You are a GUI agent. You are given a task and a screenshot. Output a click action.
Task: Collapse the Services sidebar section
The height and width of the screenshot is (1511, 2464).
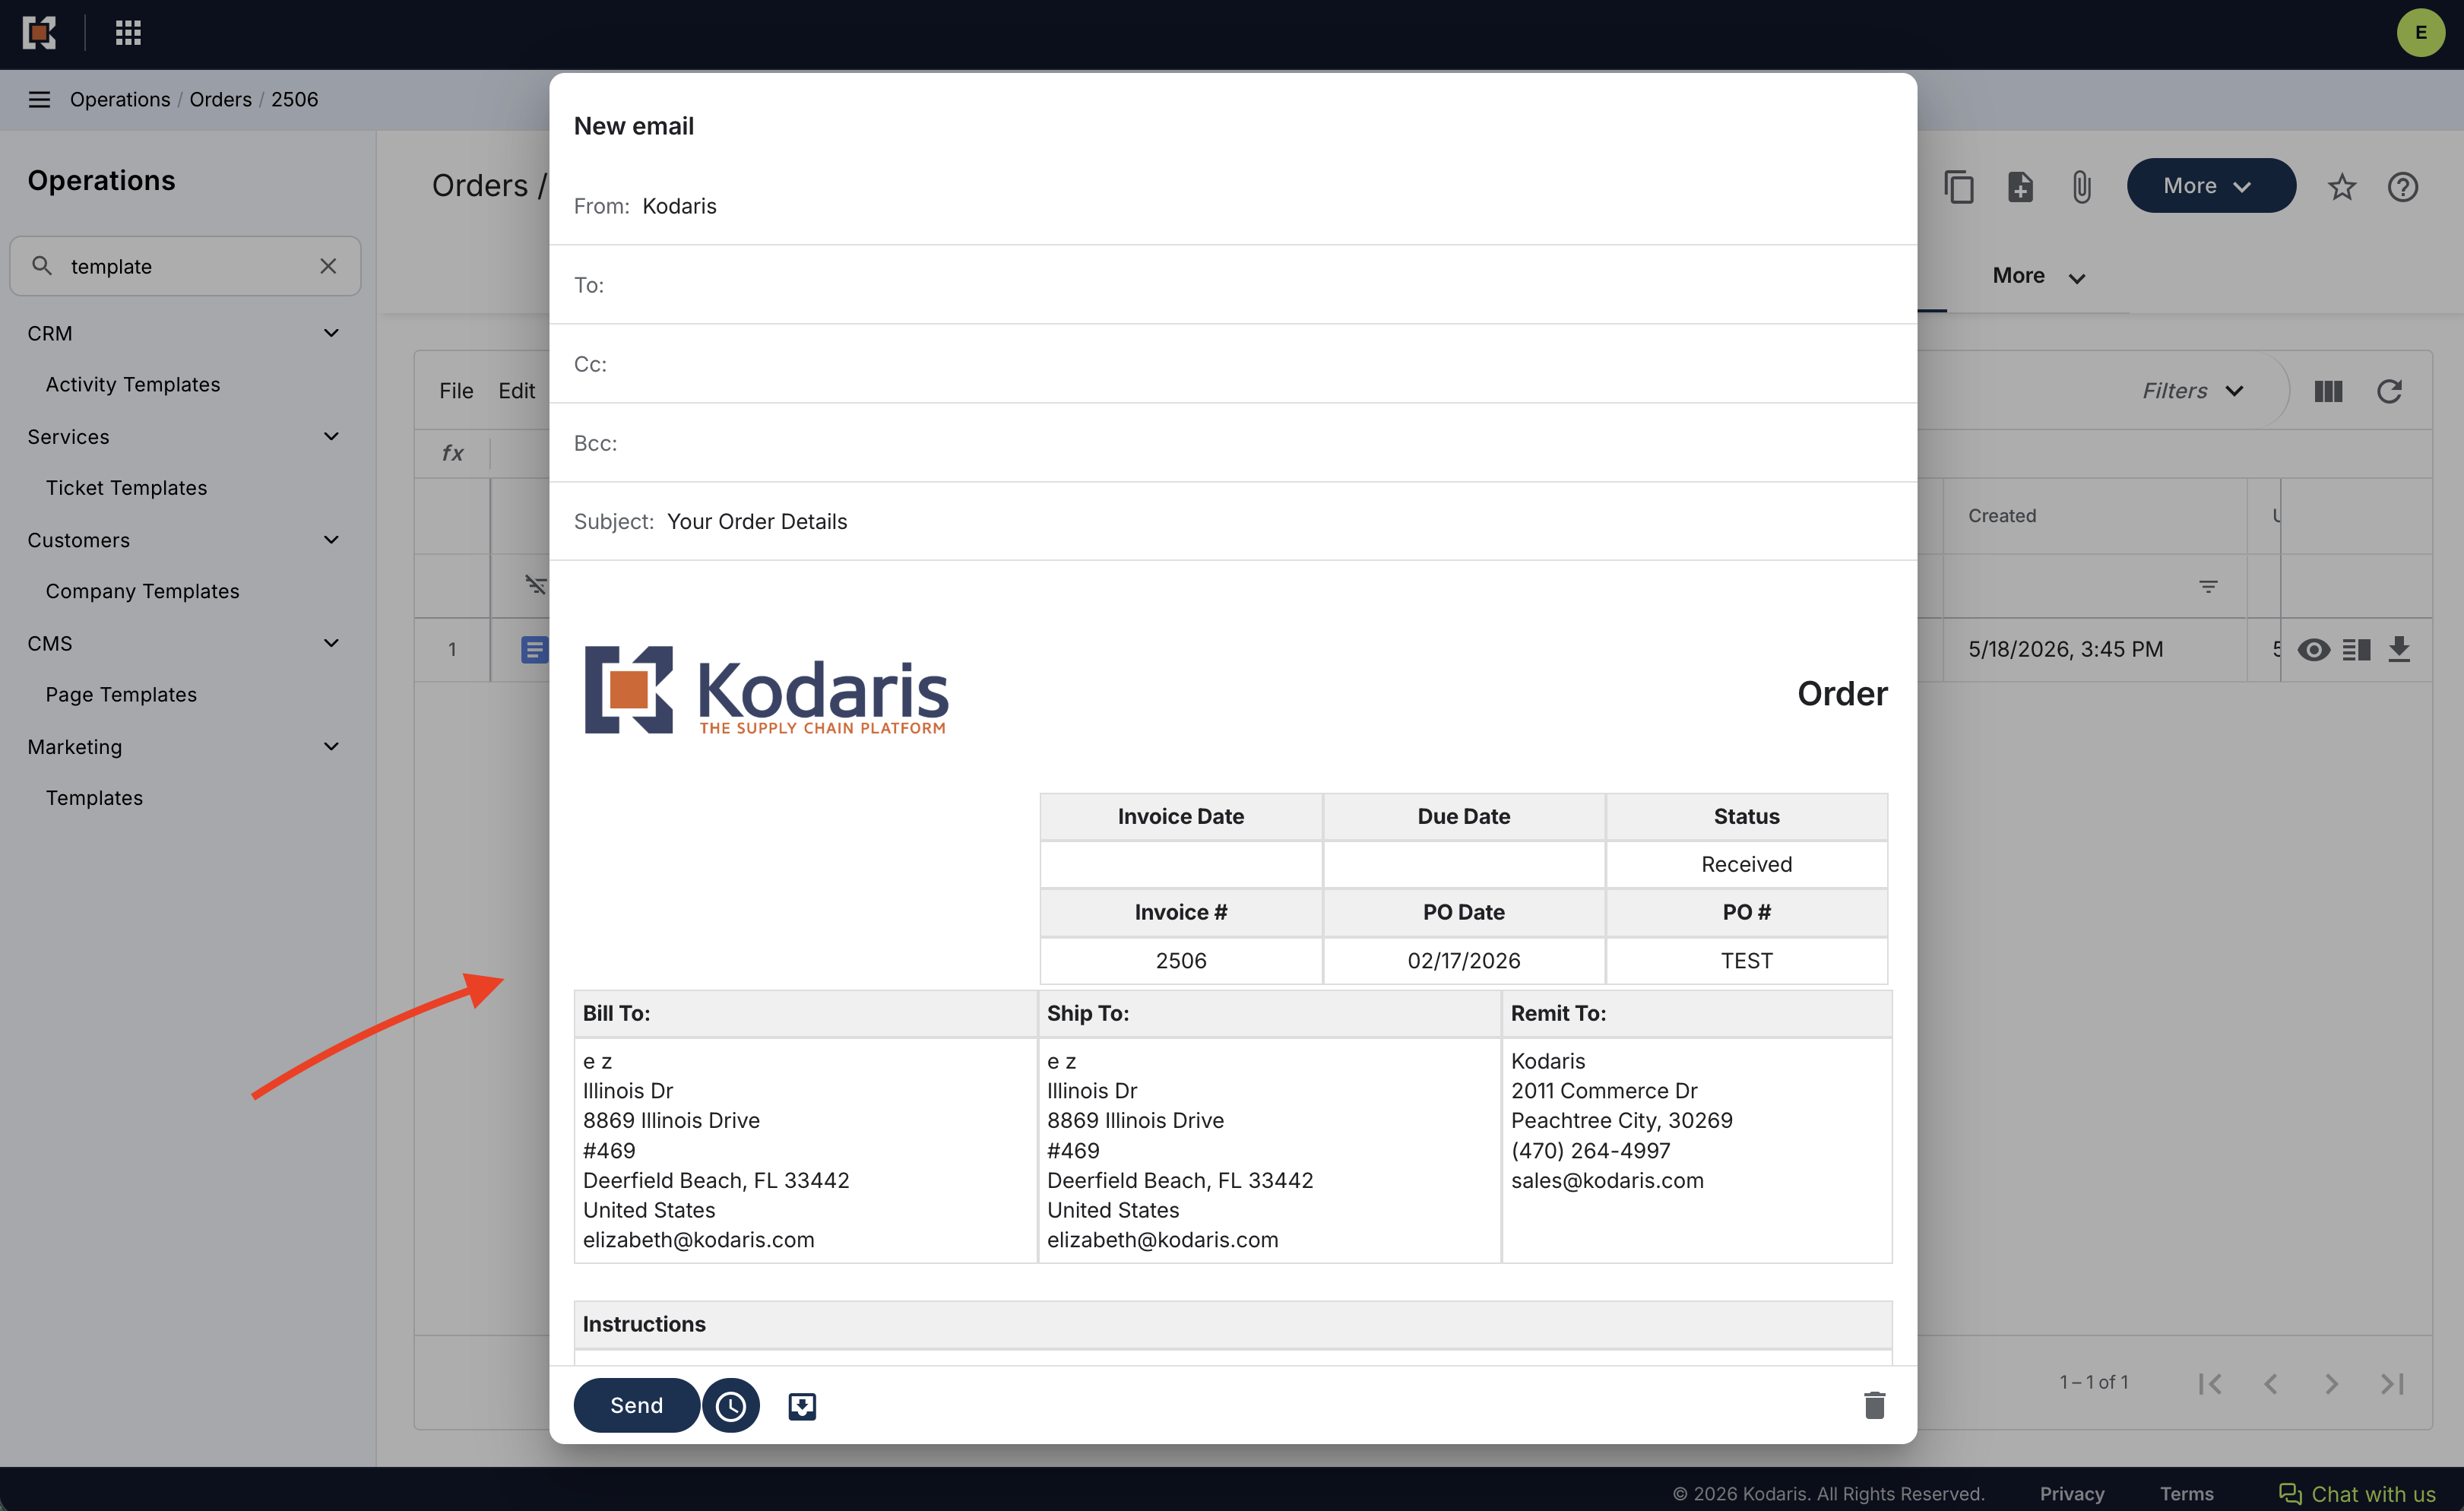(x=331, y=436)
